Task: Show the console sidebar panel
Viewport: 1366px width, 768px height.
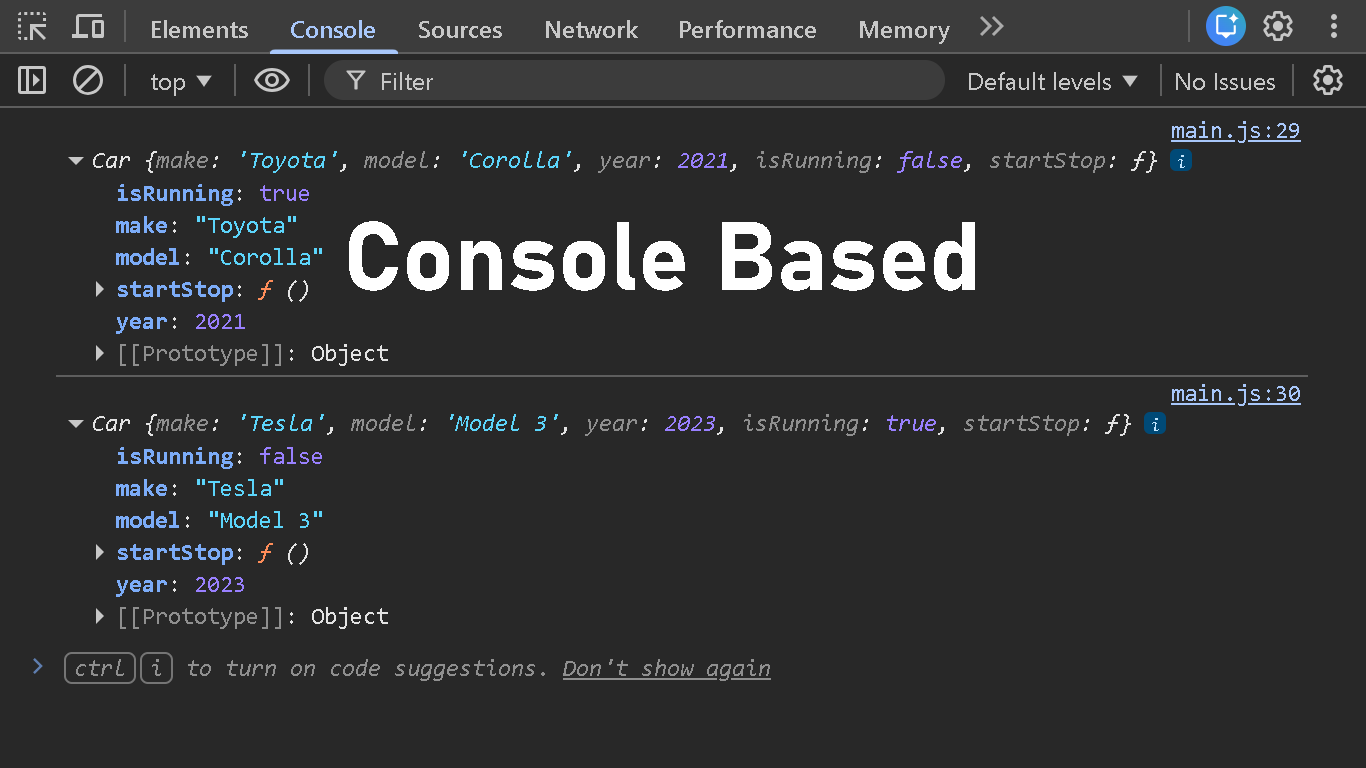Action: coord(33,80)
